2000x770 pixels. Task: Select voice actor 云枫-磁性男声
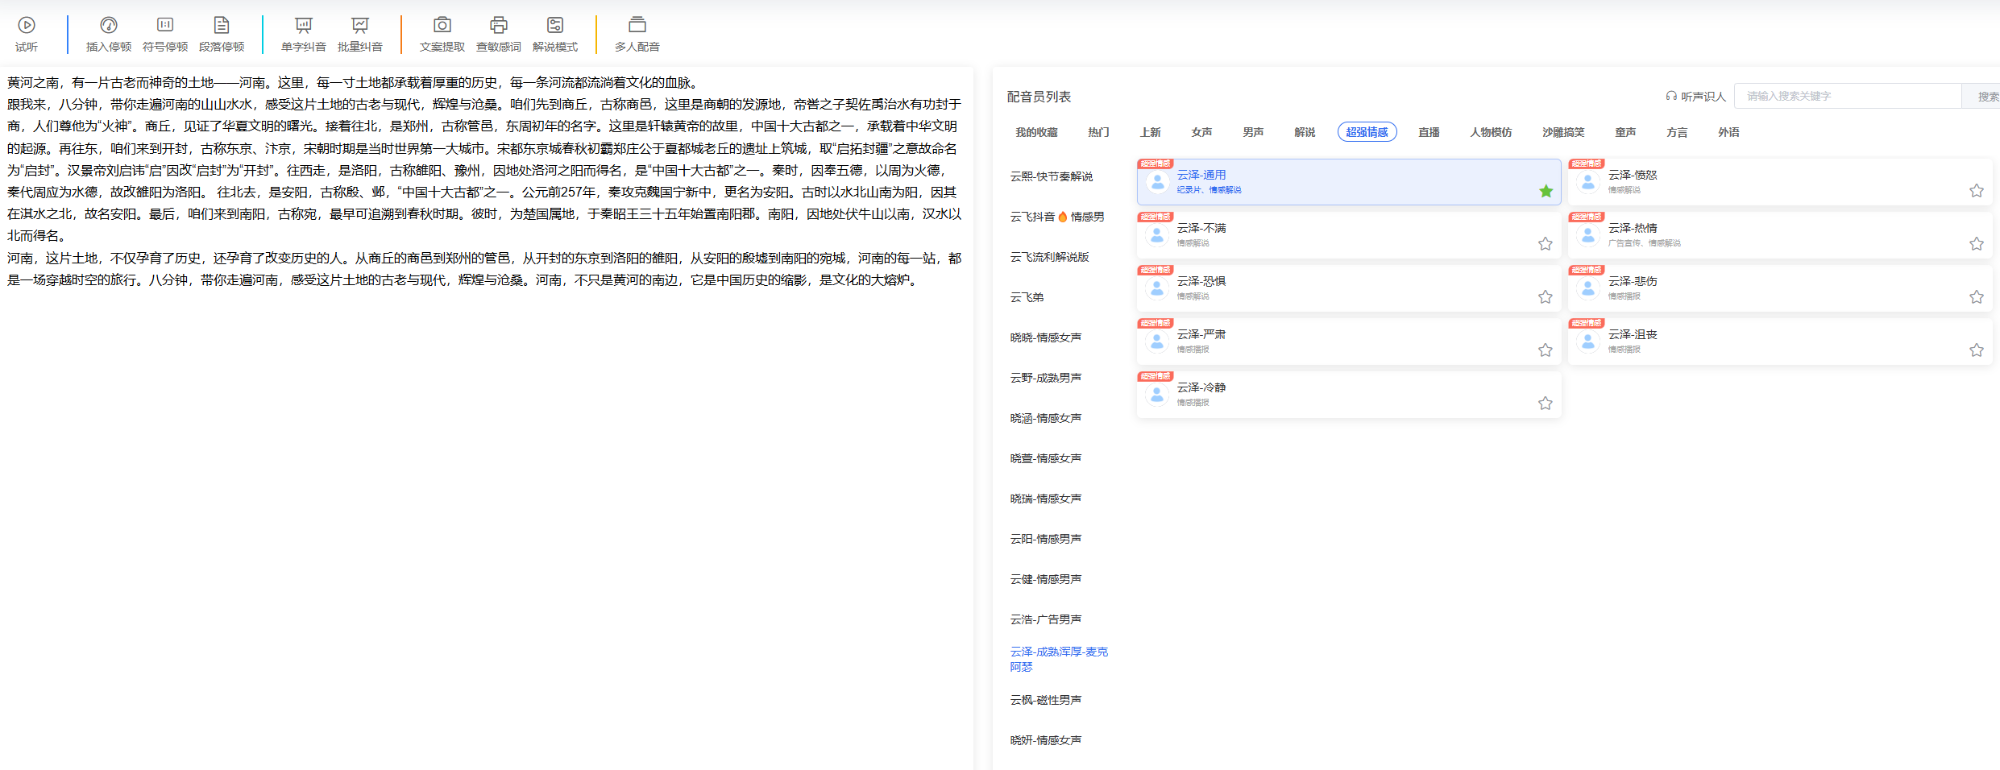coord(1046,699)
